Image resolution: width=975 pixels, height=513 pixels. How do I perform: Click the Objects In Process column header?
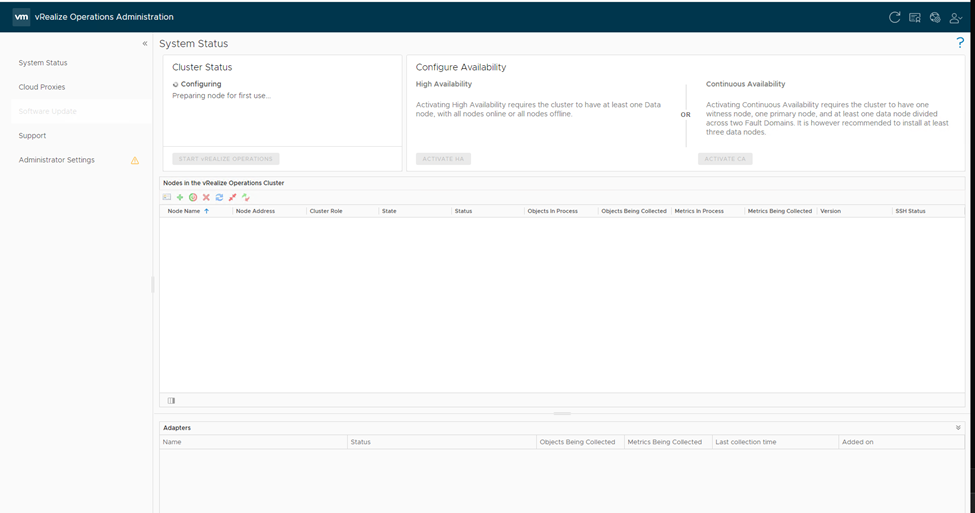[553, 211]
